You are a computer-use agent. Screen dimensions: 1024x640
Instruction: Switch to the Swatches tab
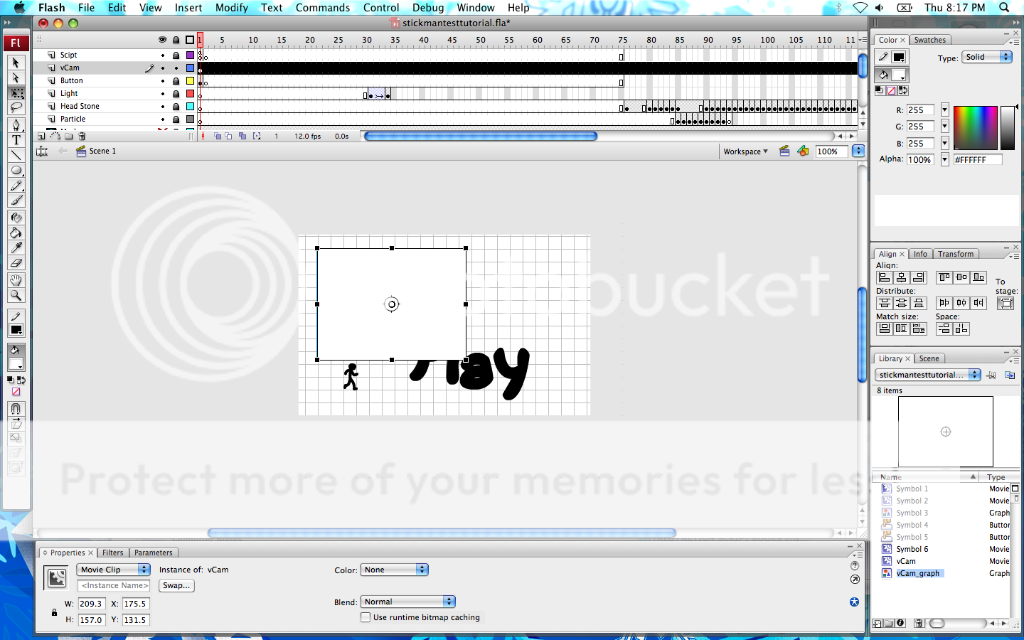(x=931, y=41)
